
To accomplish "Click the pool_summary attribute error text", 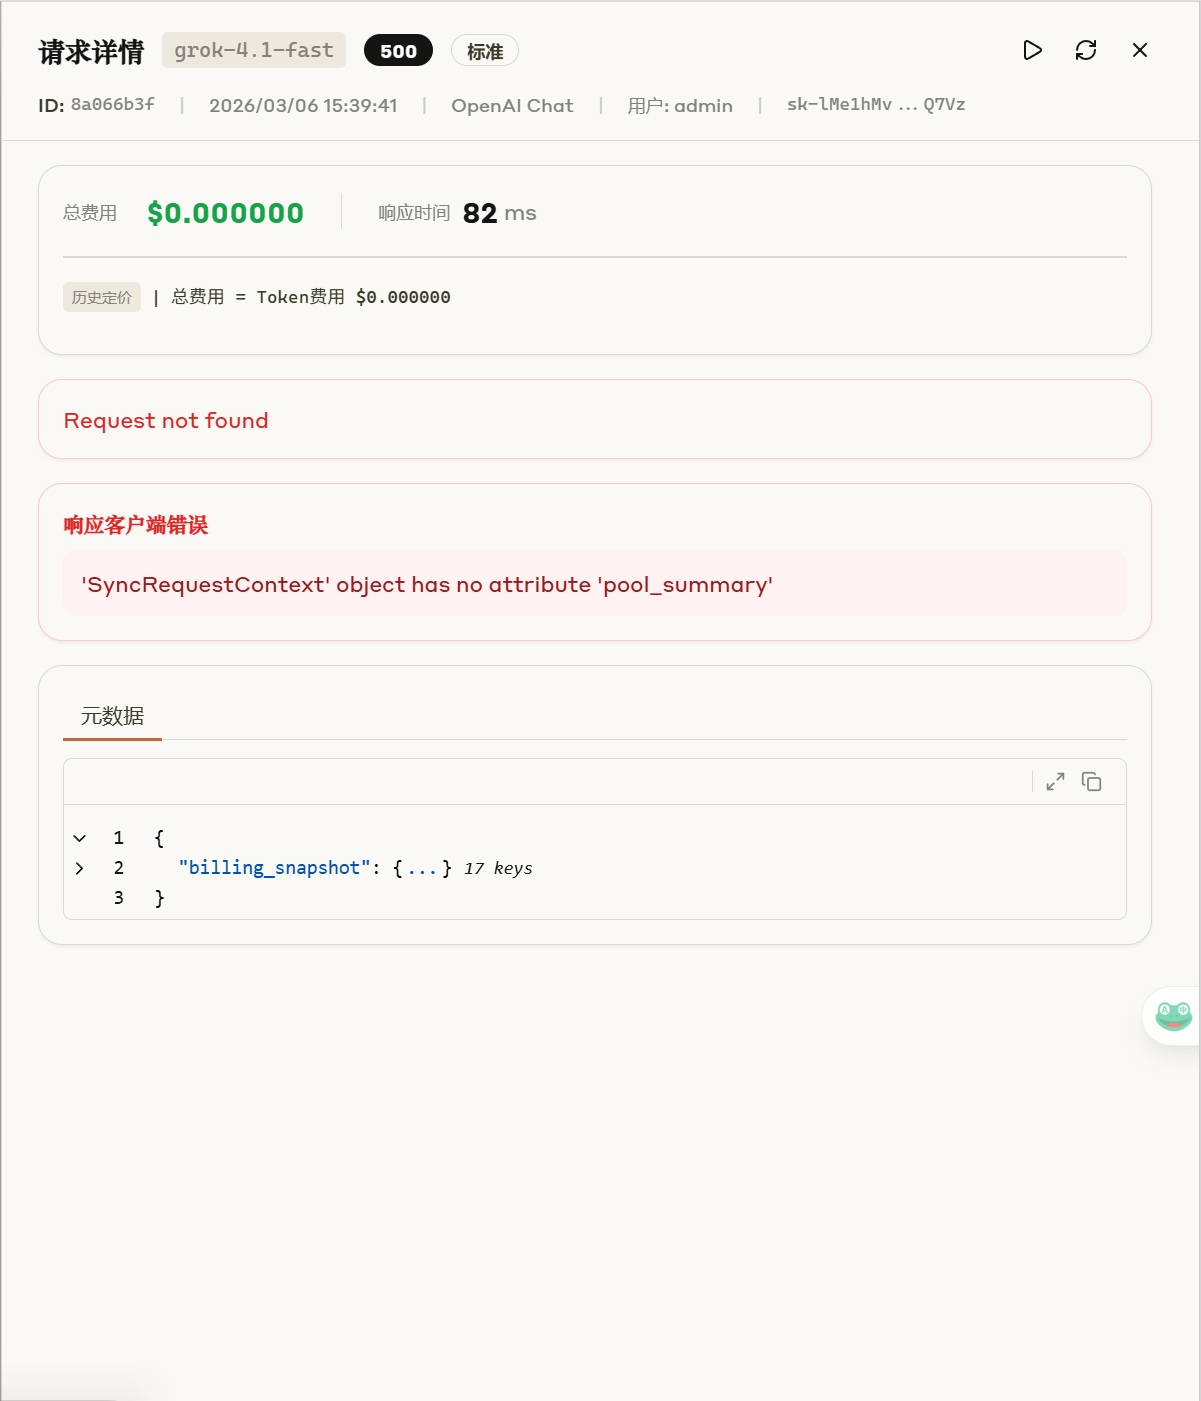I will pos(427,584).
